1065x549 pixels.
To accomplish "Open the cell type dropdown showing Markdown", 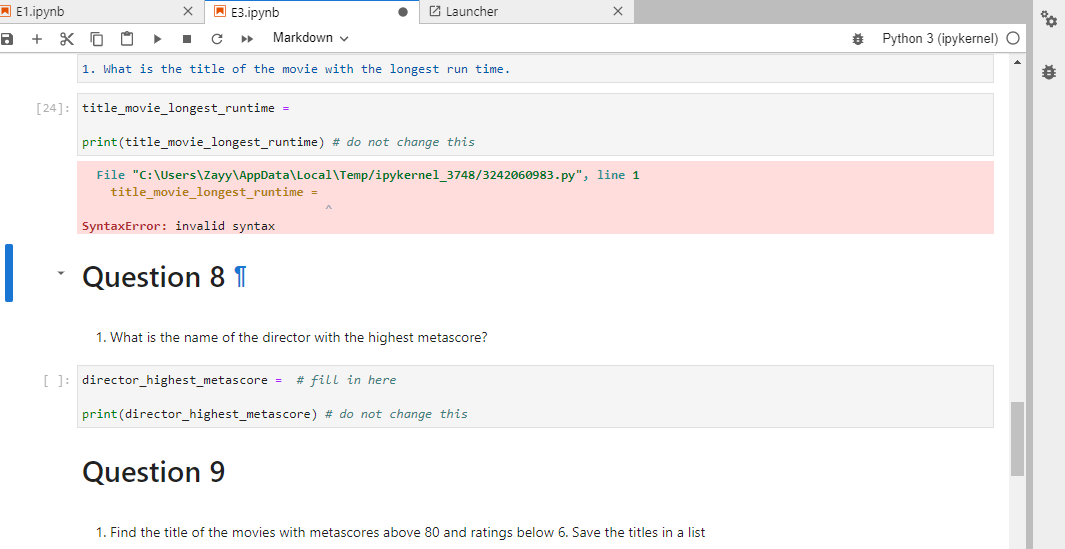I will pyautogui.click(x=310, y=38).
